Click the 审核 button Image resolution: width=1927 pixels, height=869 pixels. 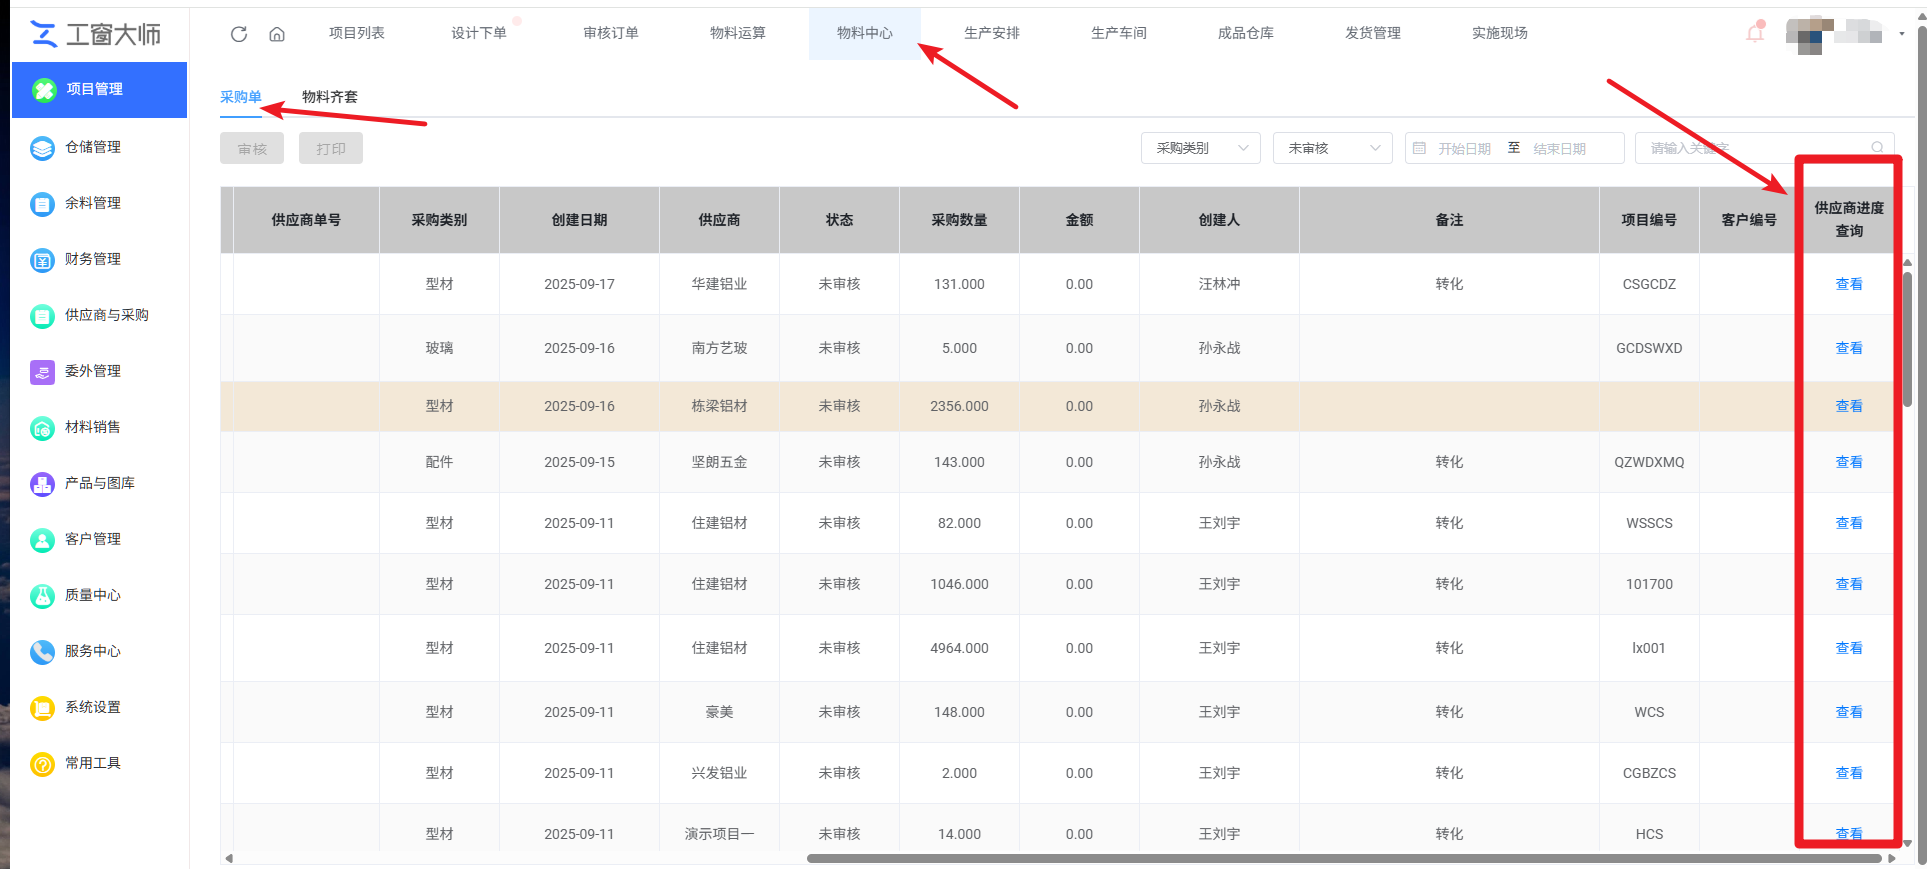[252, 149]
